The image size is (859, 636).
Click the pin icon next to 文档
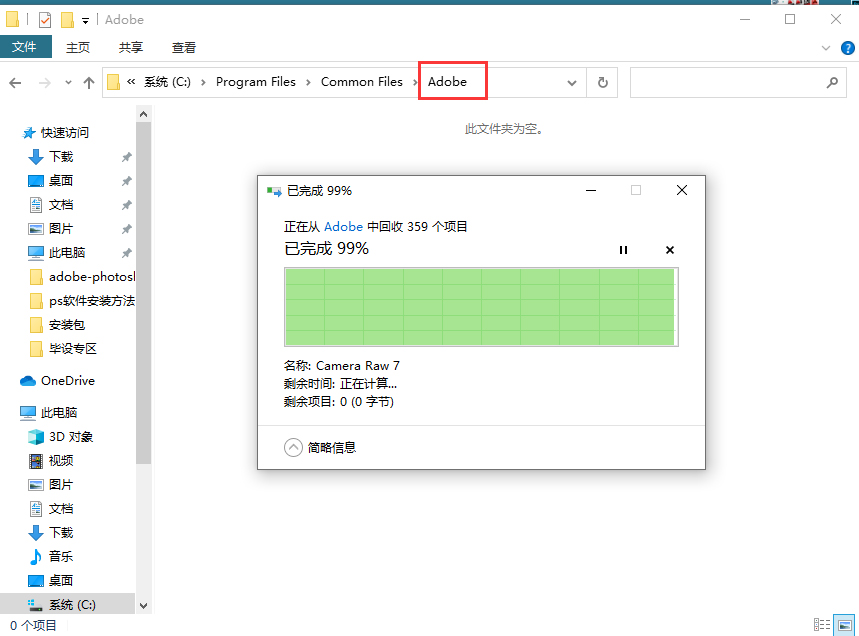click(127, 205)
